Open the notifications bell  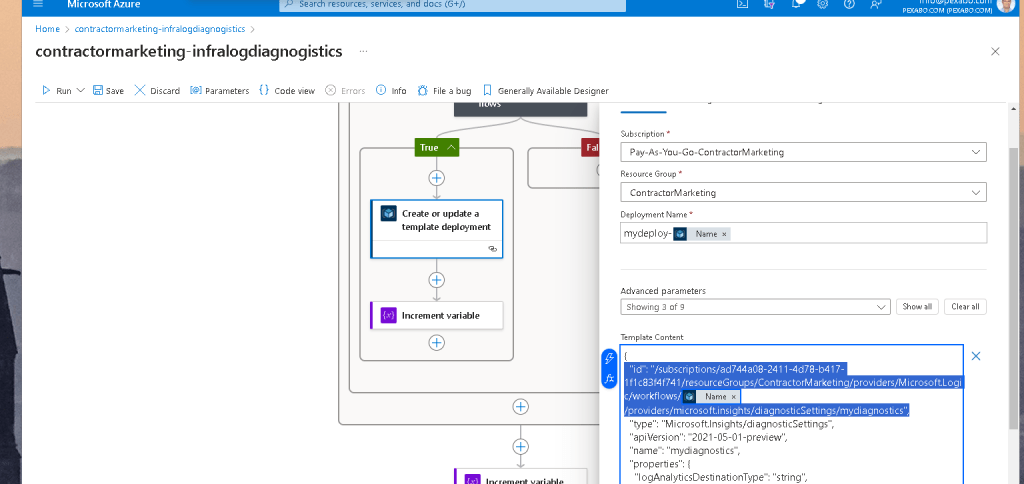point(796,4)
